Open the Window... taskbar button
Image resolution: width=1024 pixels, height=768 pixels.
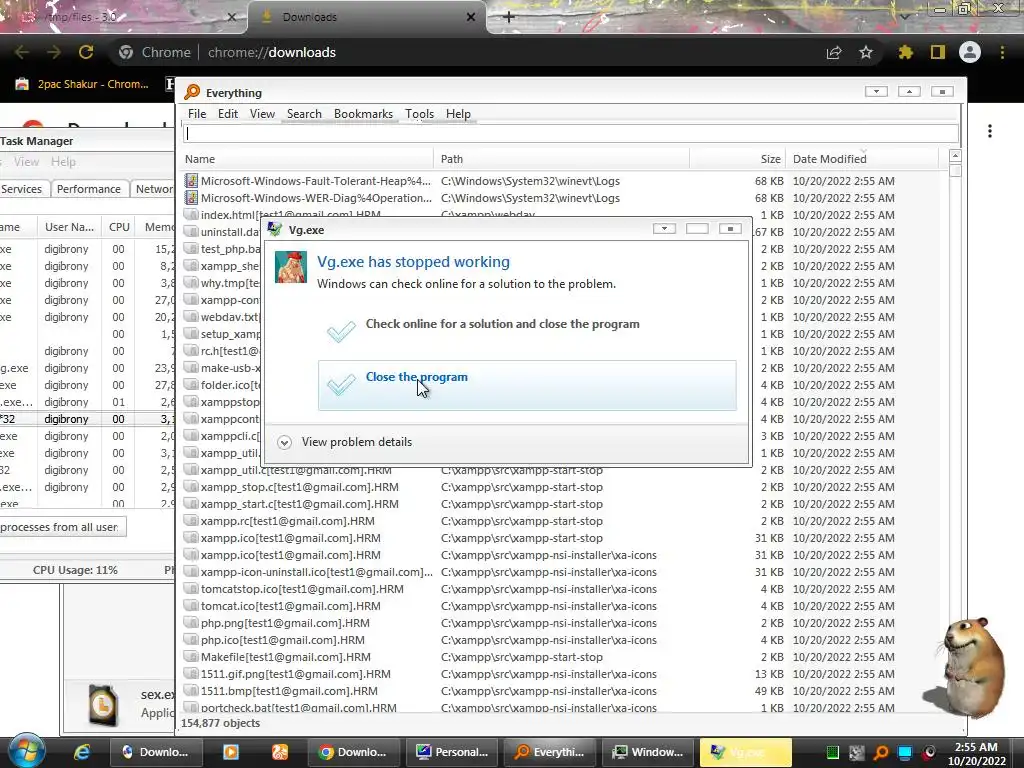[x=647, y=752]
